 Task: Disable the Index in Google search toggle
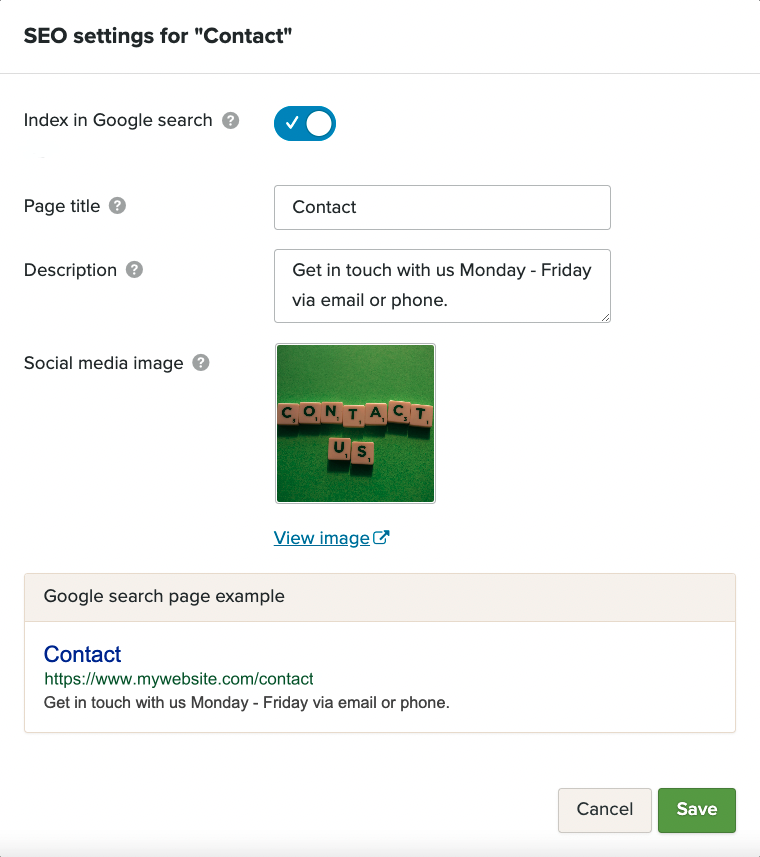pyautogui.click(x=305, y=123)
